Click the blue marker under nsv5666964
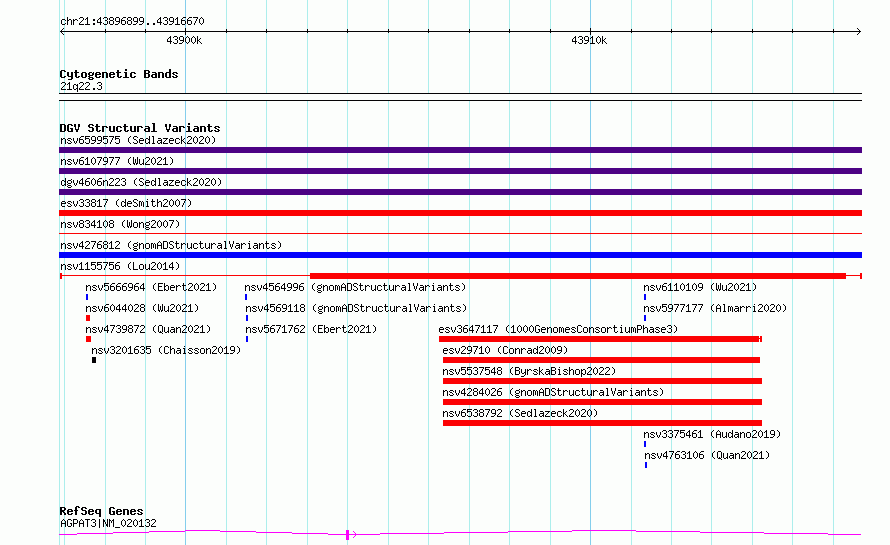The image size is (890, 545). pyautogui.click(x=87, y=297)
